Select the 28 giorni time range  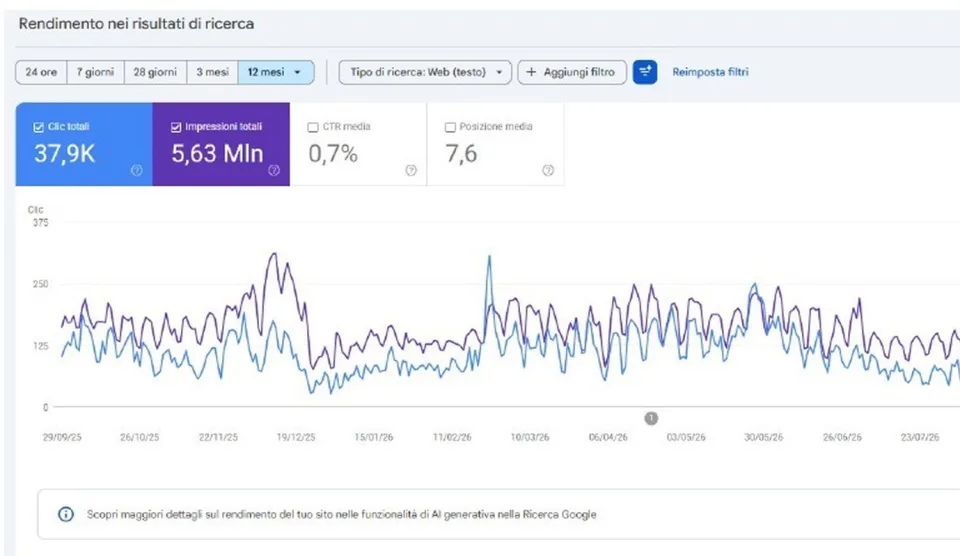[x=156, y=72]
